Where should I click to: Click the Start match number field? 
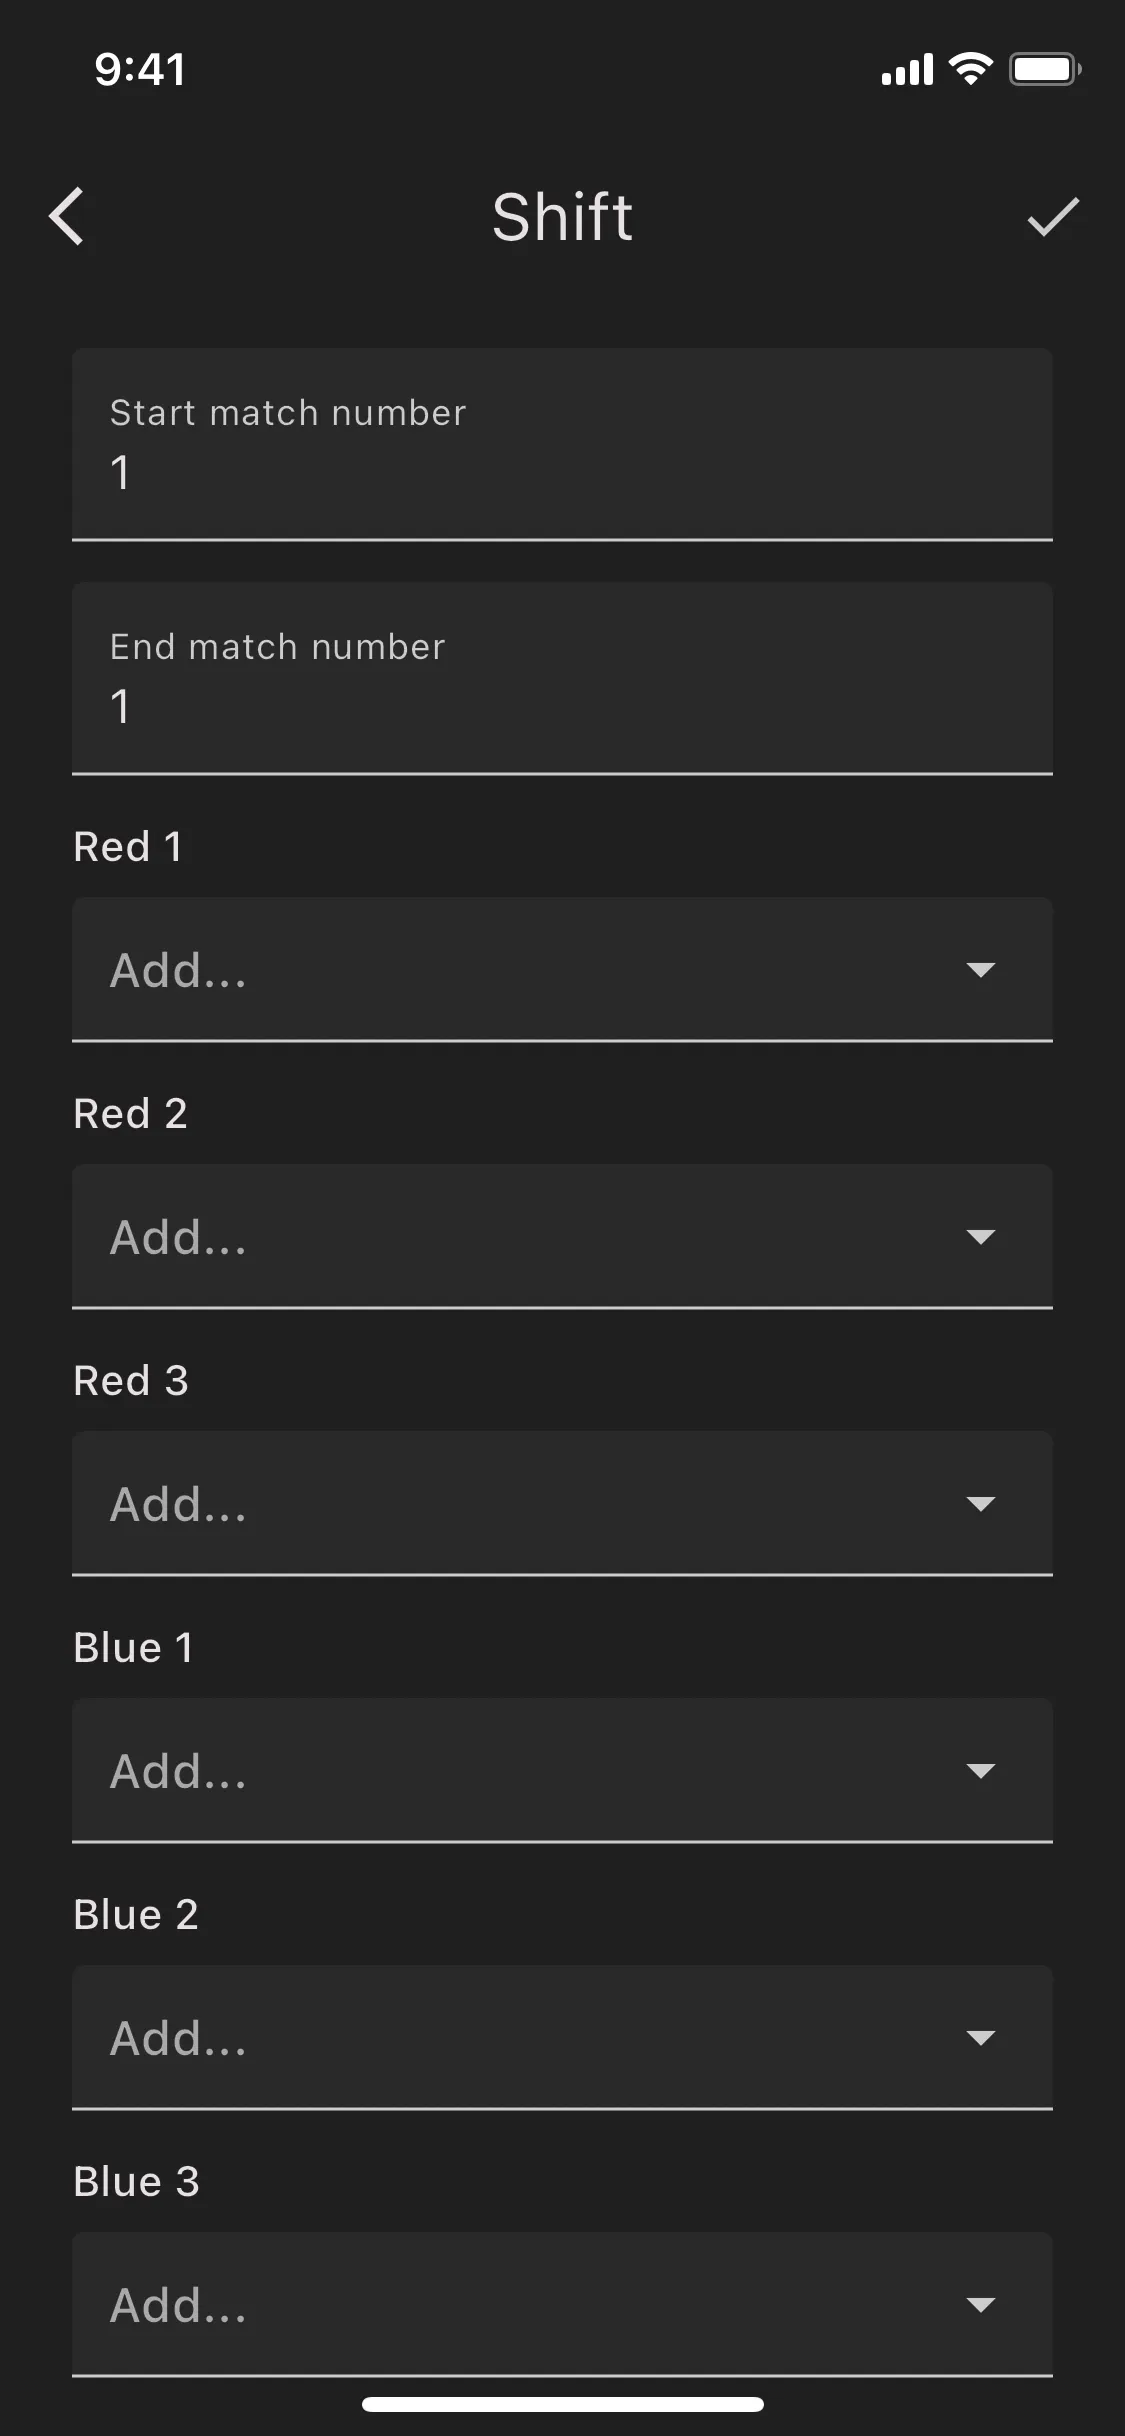point(562,445)
